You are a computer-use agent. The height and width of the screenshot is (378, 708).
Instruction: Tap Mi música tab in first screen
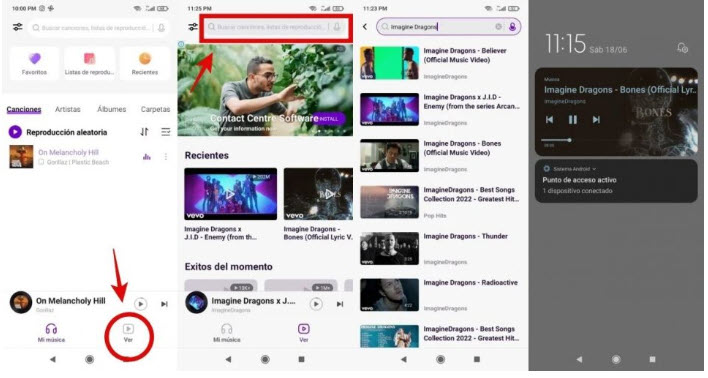coord(51,333)
